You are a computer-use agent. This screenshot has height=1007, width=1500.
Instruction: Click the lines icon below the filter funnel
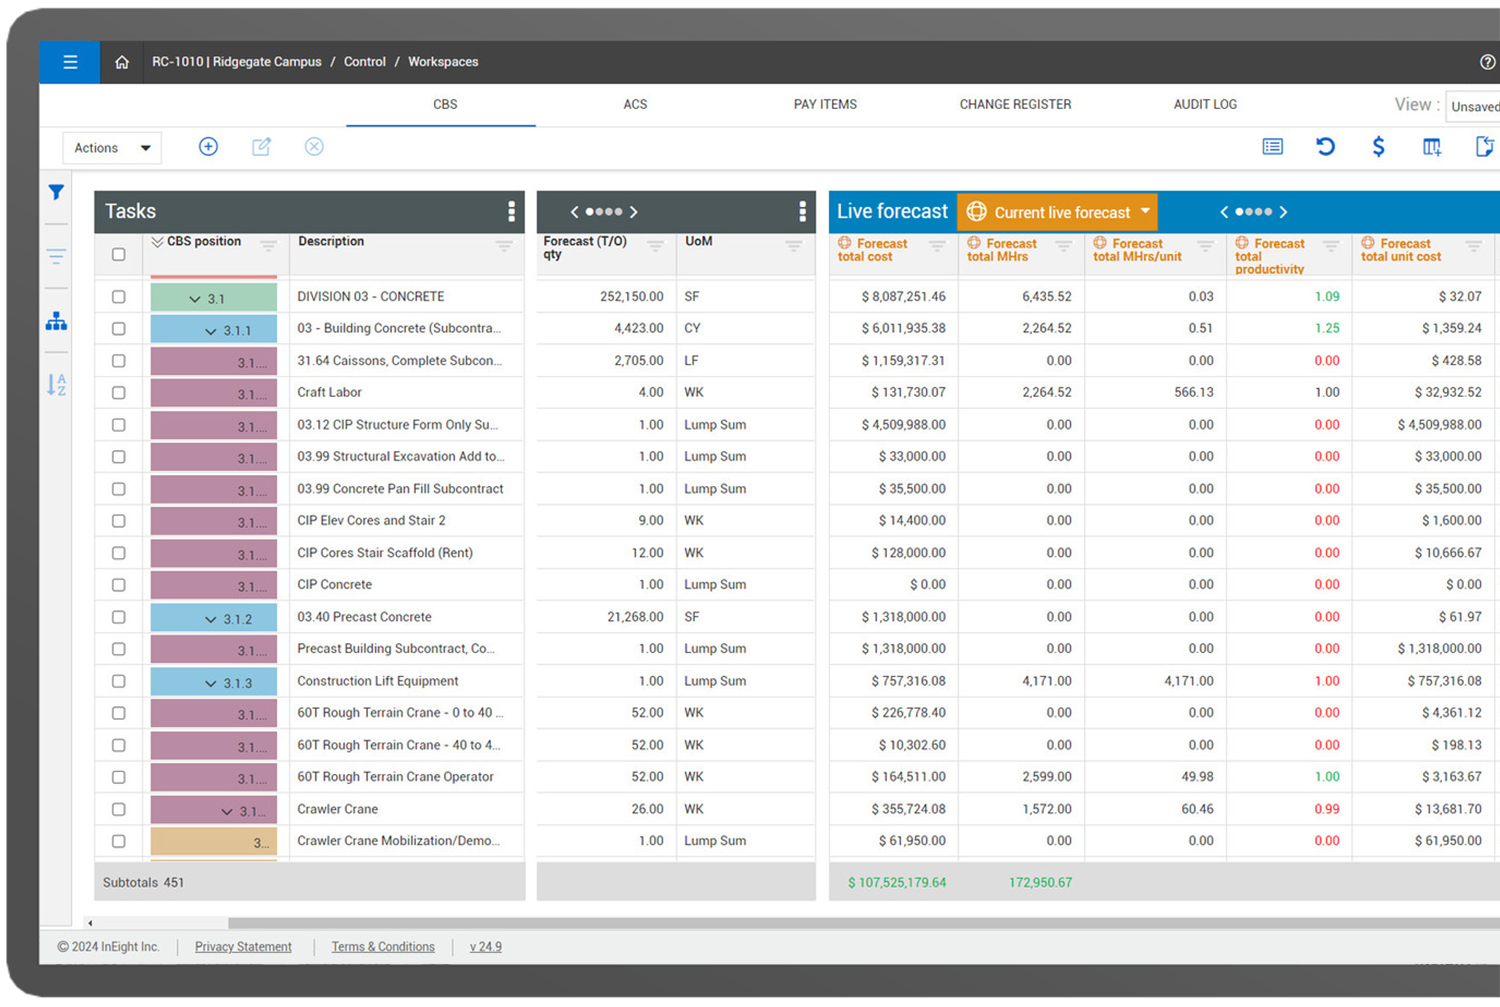pos(56,256)
